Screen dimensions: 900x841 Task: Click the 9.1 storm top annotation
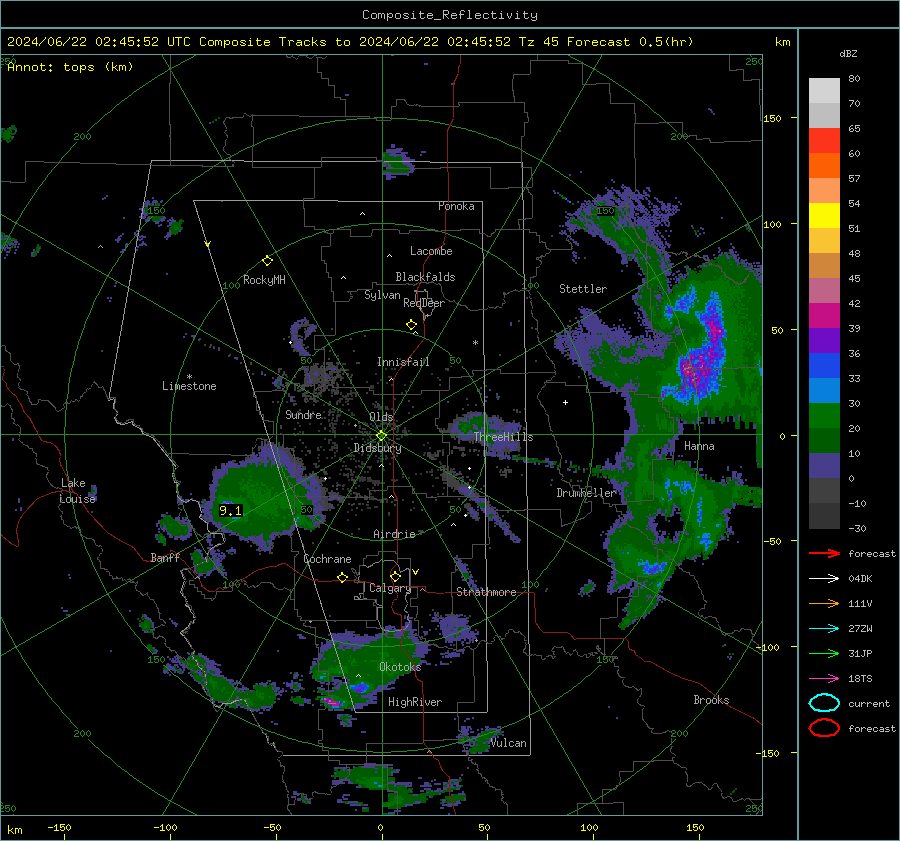coord(230,510)
